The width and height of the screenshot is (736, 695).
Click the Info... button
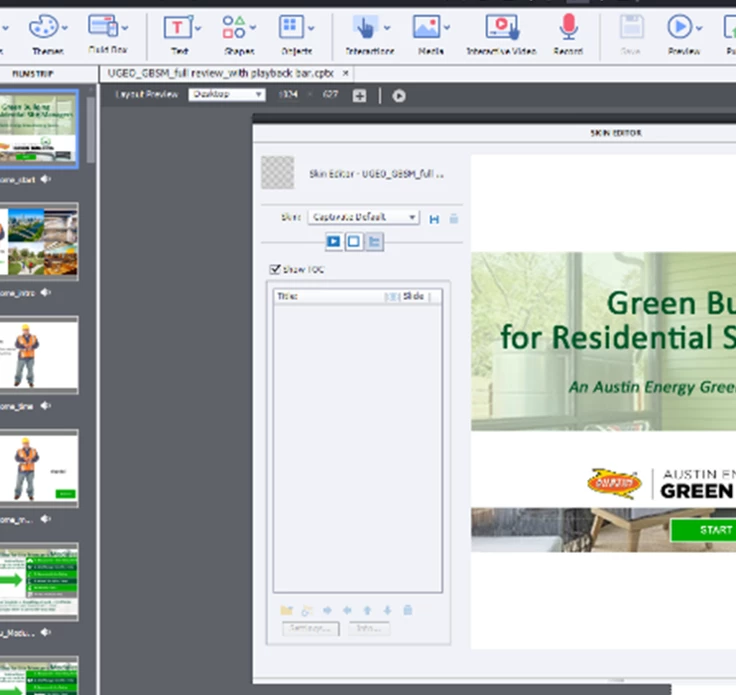click(x=369, y=628)
